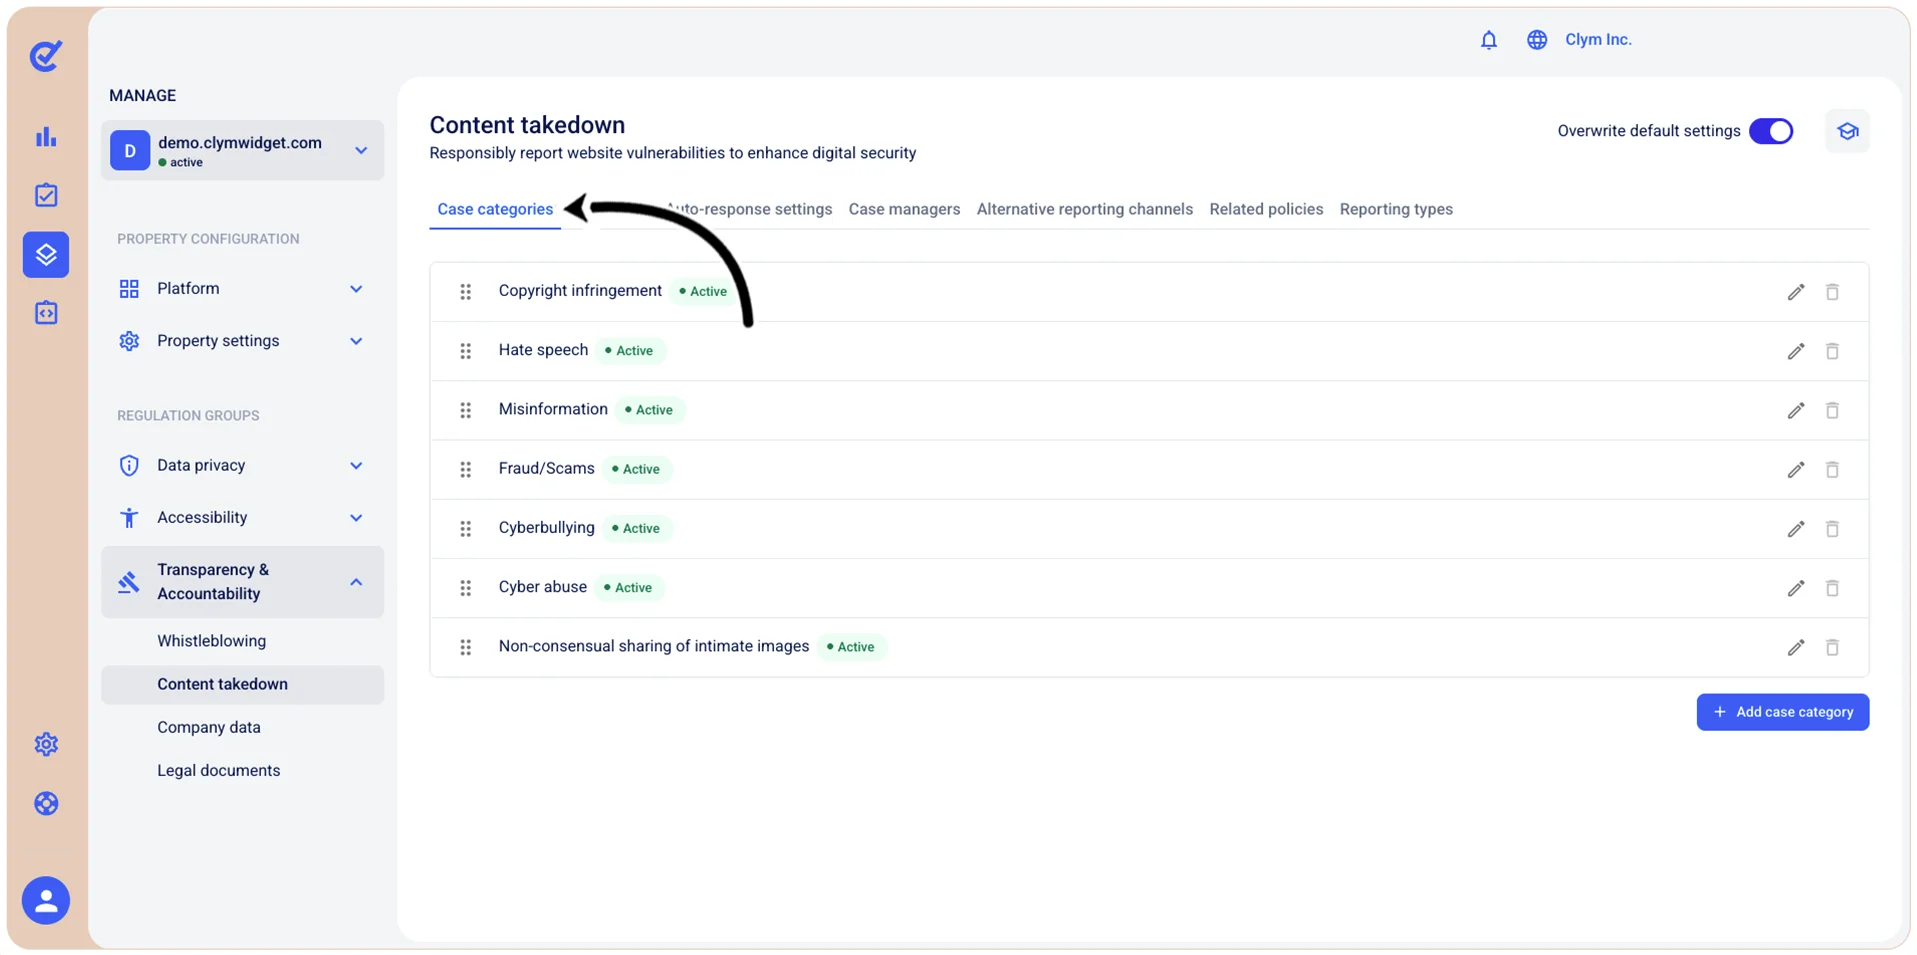Open Related policies tab
Viewport: 1917px width, 955px height.
click(x=1266, y=209)
